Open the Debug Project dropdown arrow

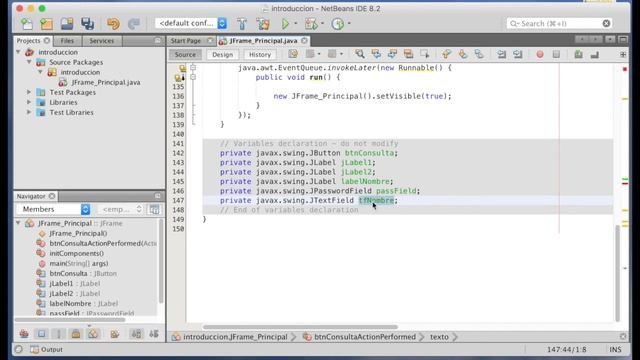(322, 24)
